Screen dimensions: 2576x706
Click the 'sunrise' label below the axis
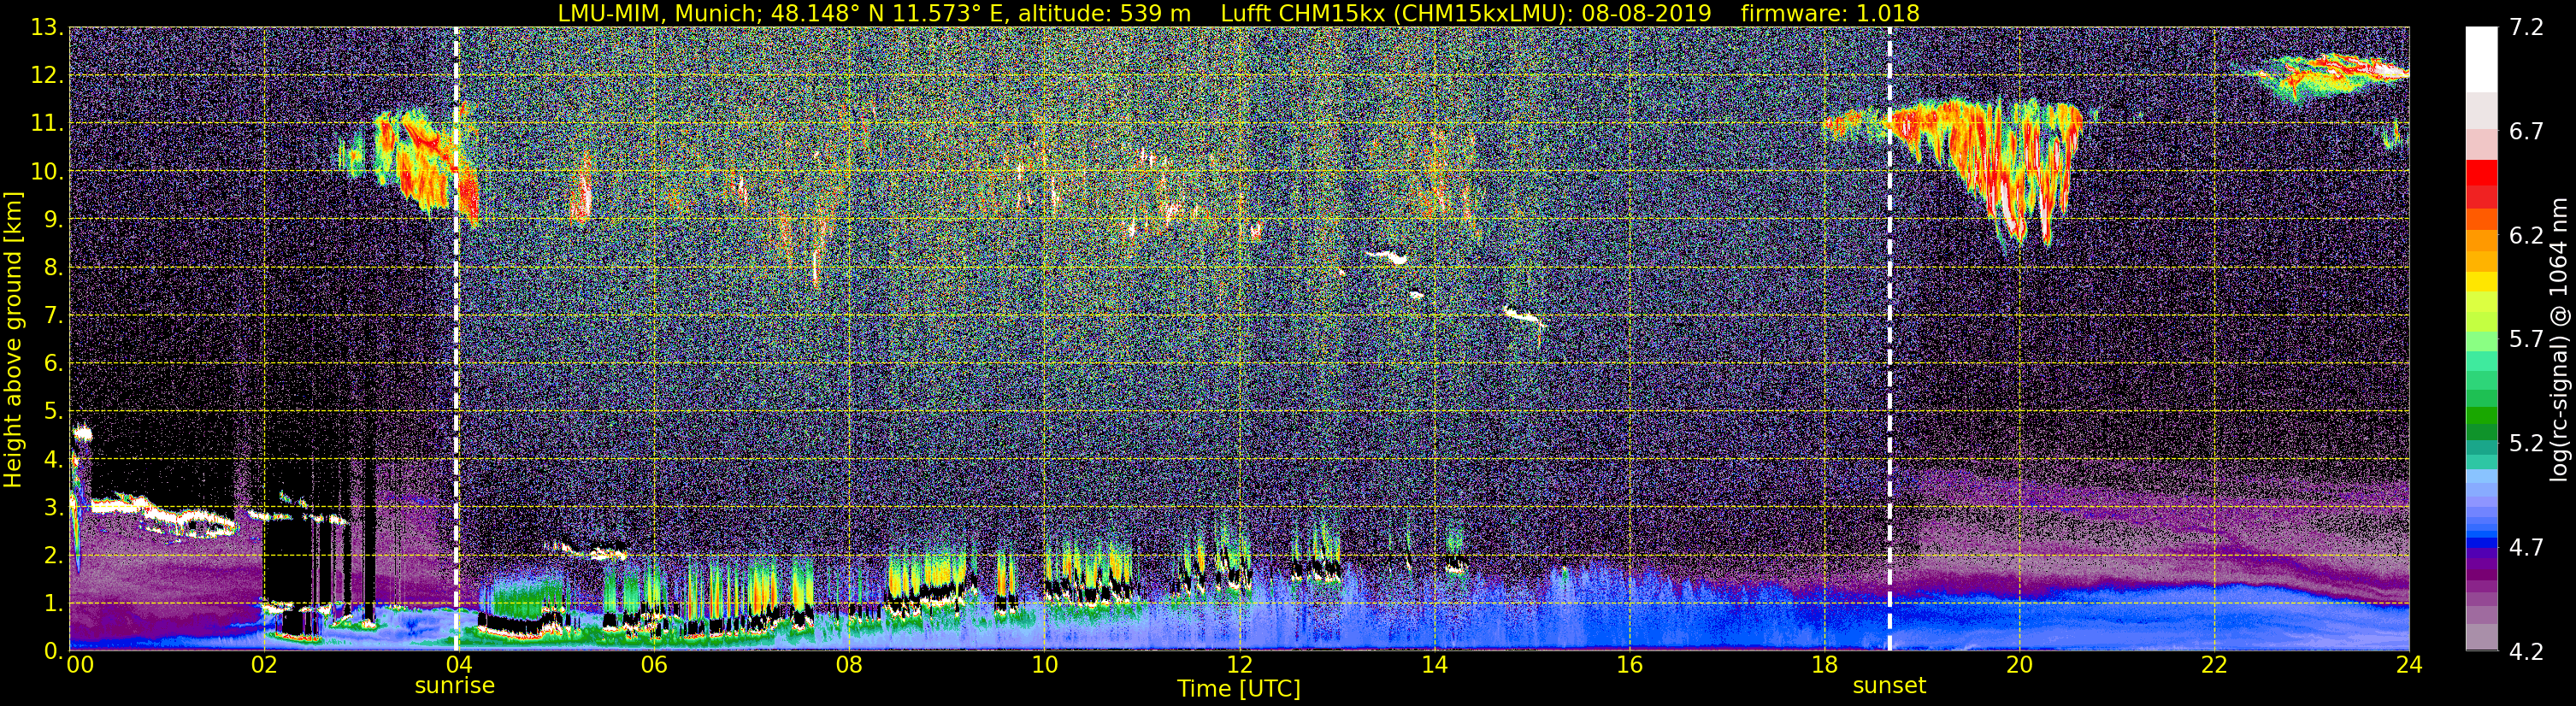[455, 686]
